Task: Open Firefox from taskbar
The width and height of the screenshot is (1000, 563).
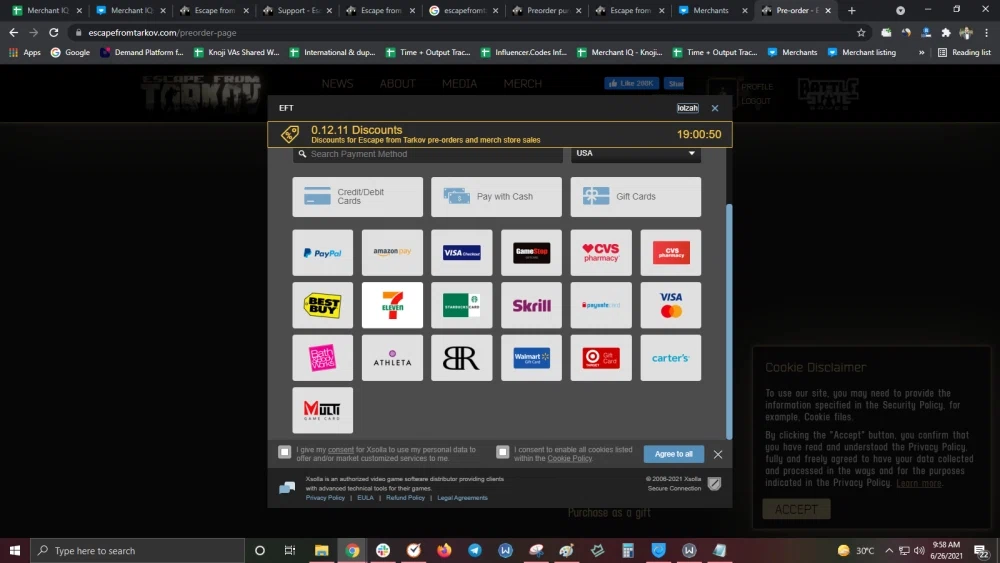Action: 444,550
